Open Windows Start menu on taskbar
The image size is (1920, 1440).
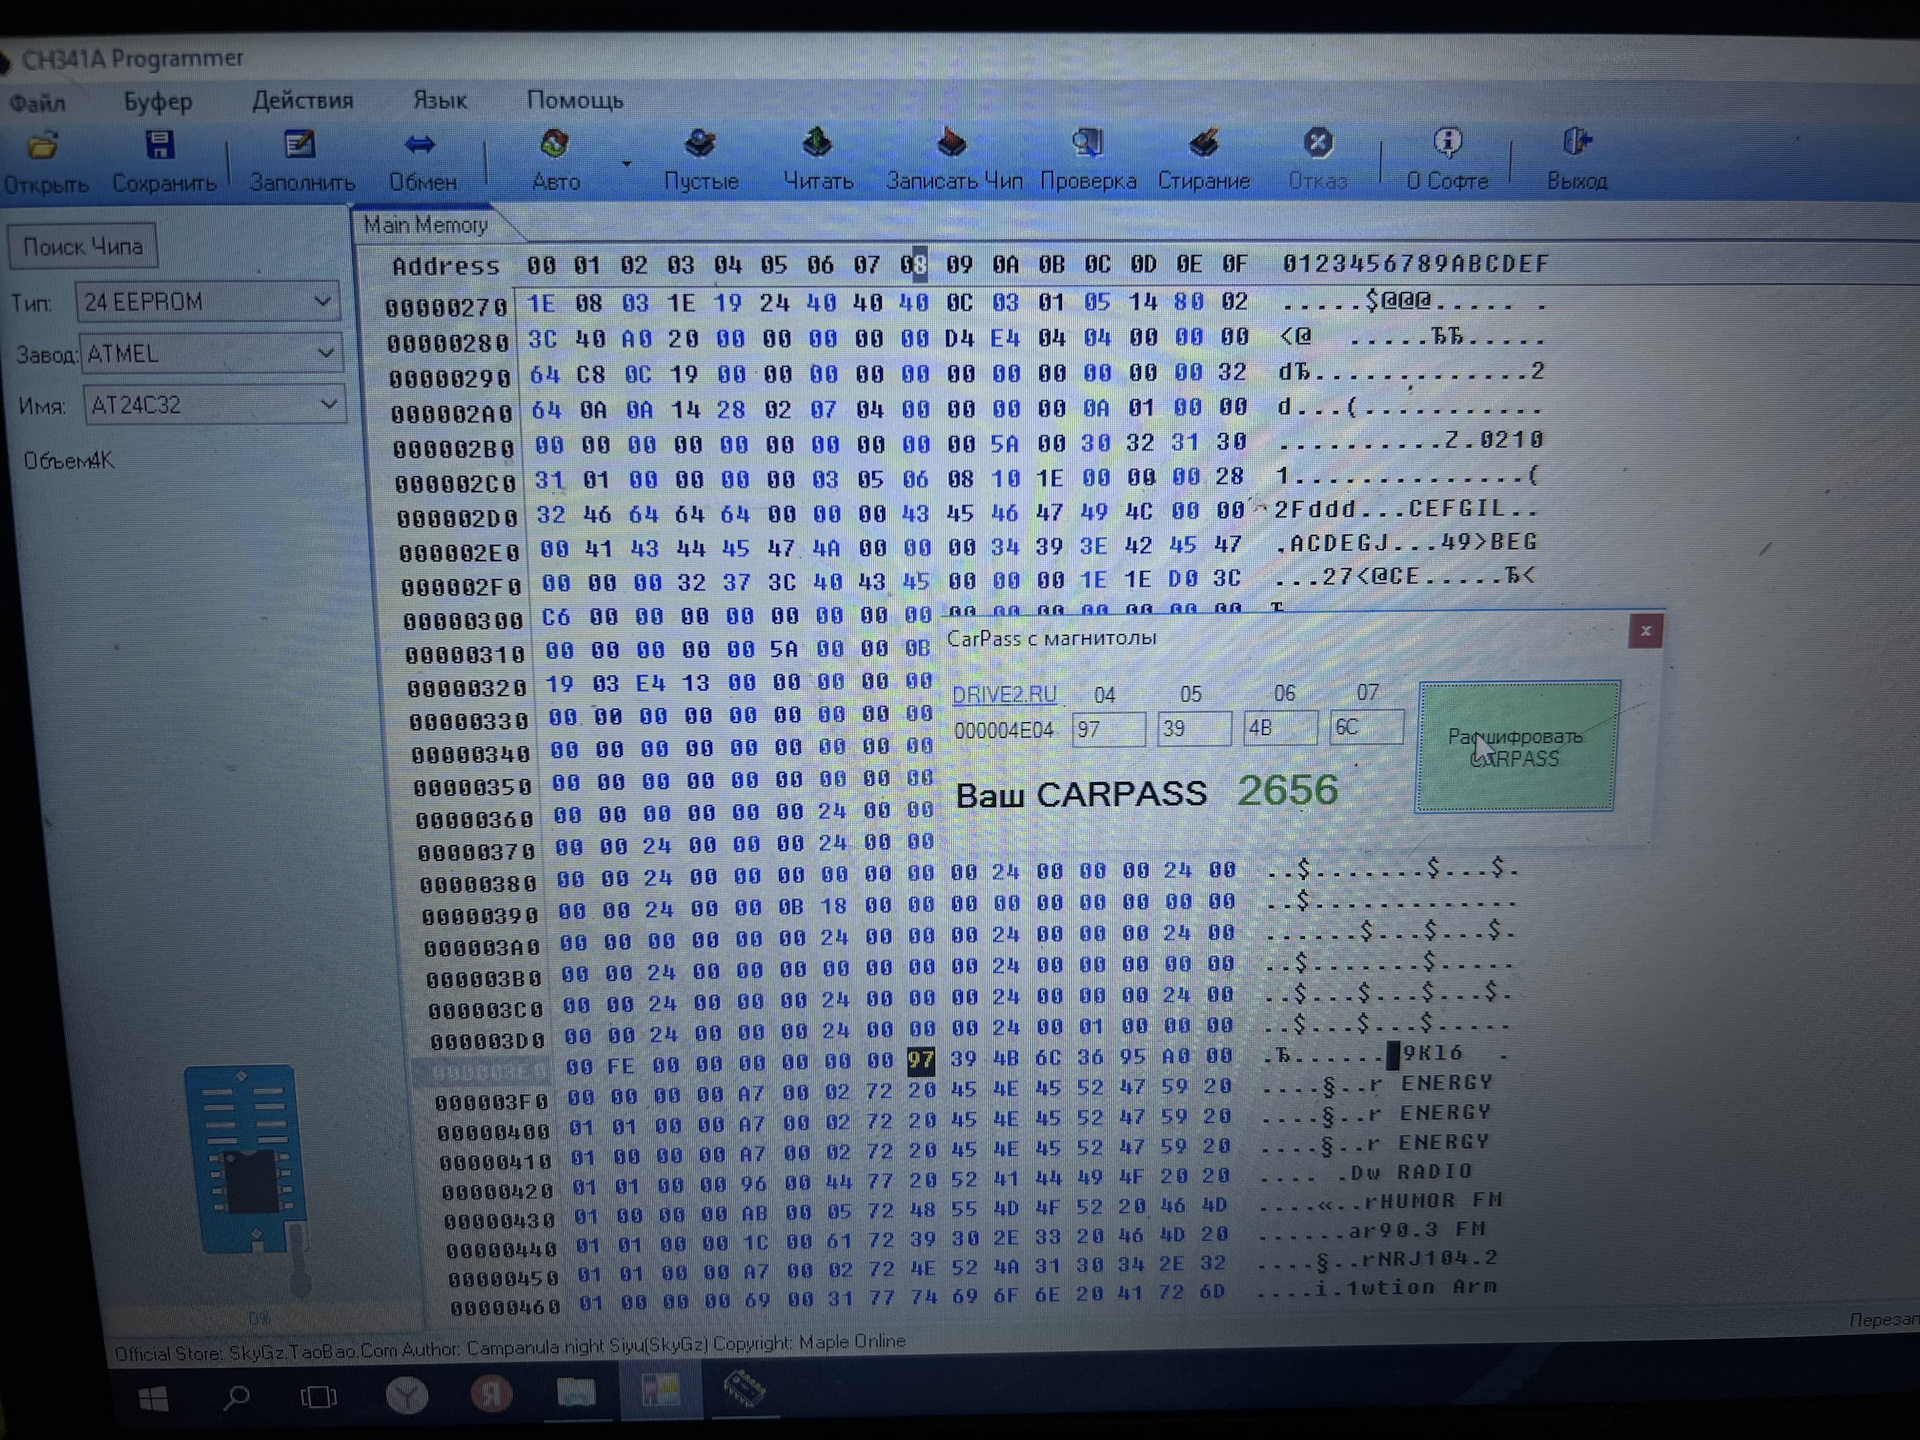[x=153, y=1398]
